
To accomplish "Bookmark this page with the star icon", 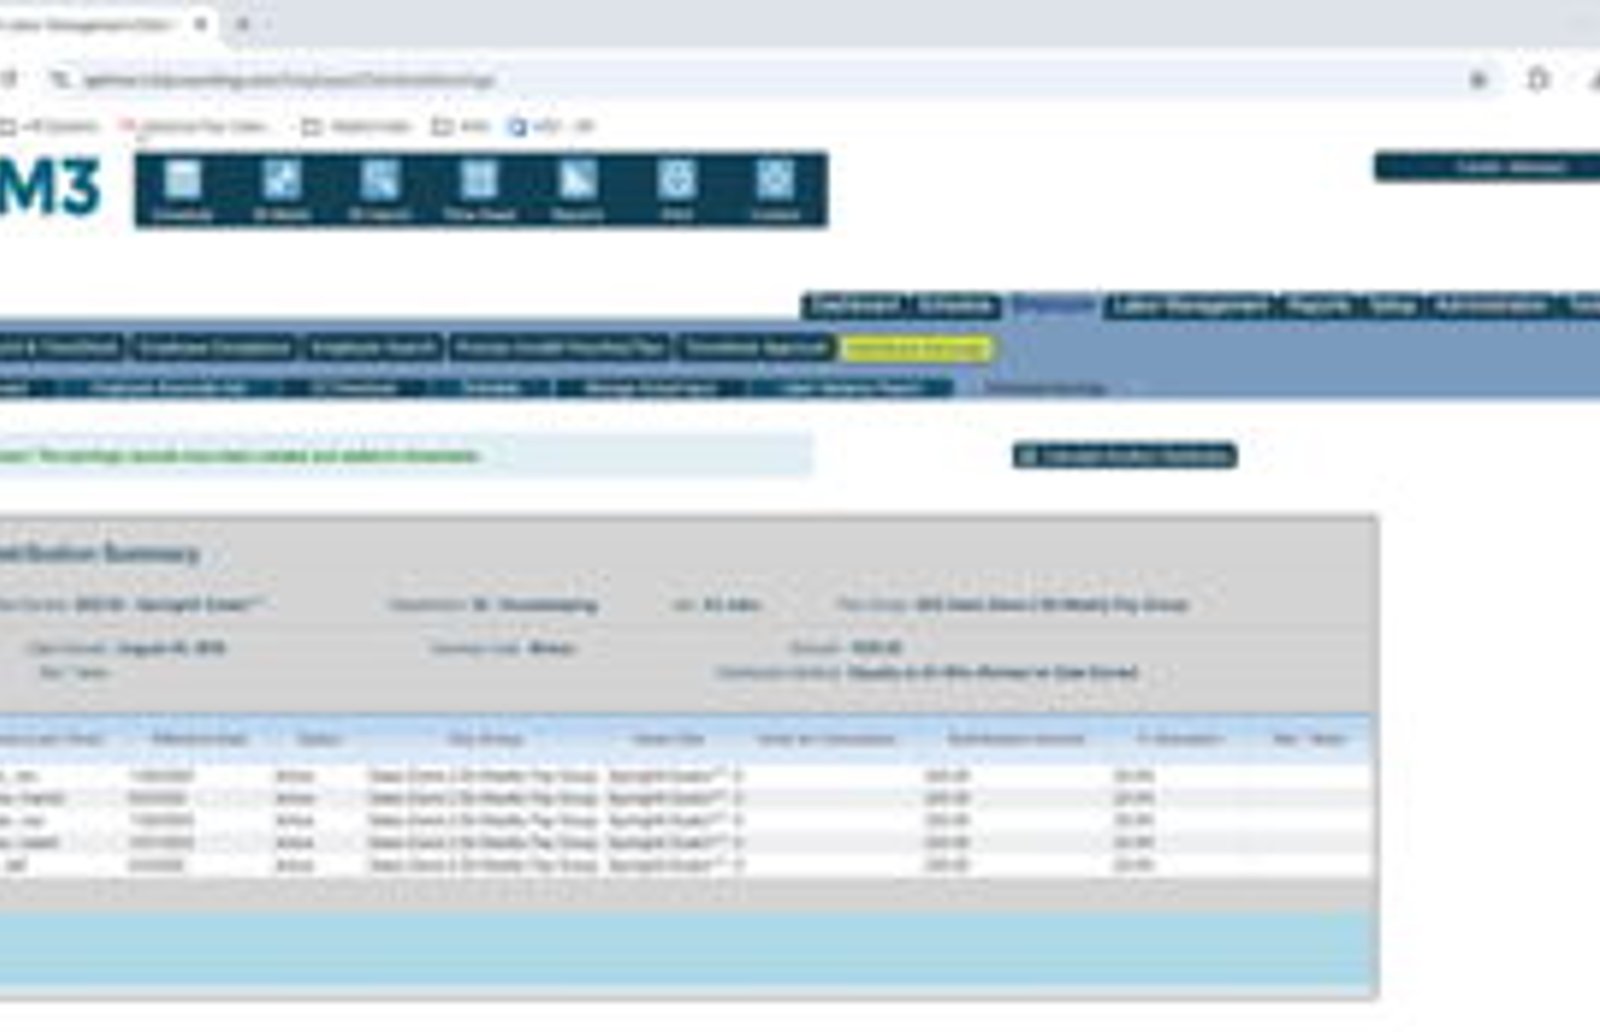I will tap(1478, 80).
